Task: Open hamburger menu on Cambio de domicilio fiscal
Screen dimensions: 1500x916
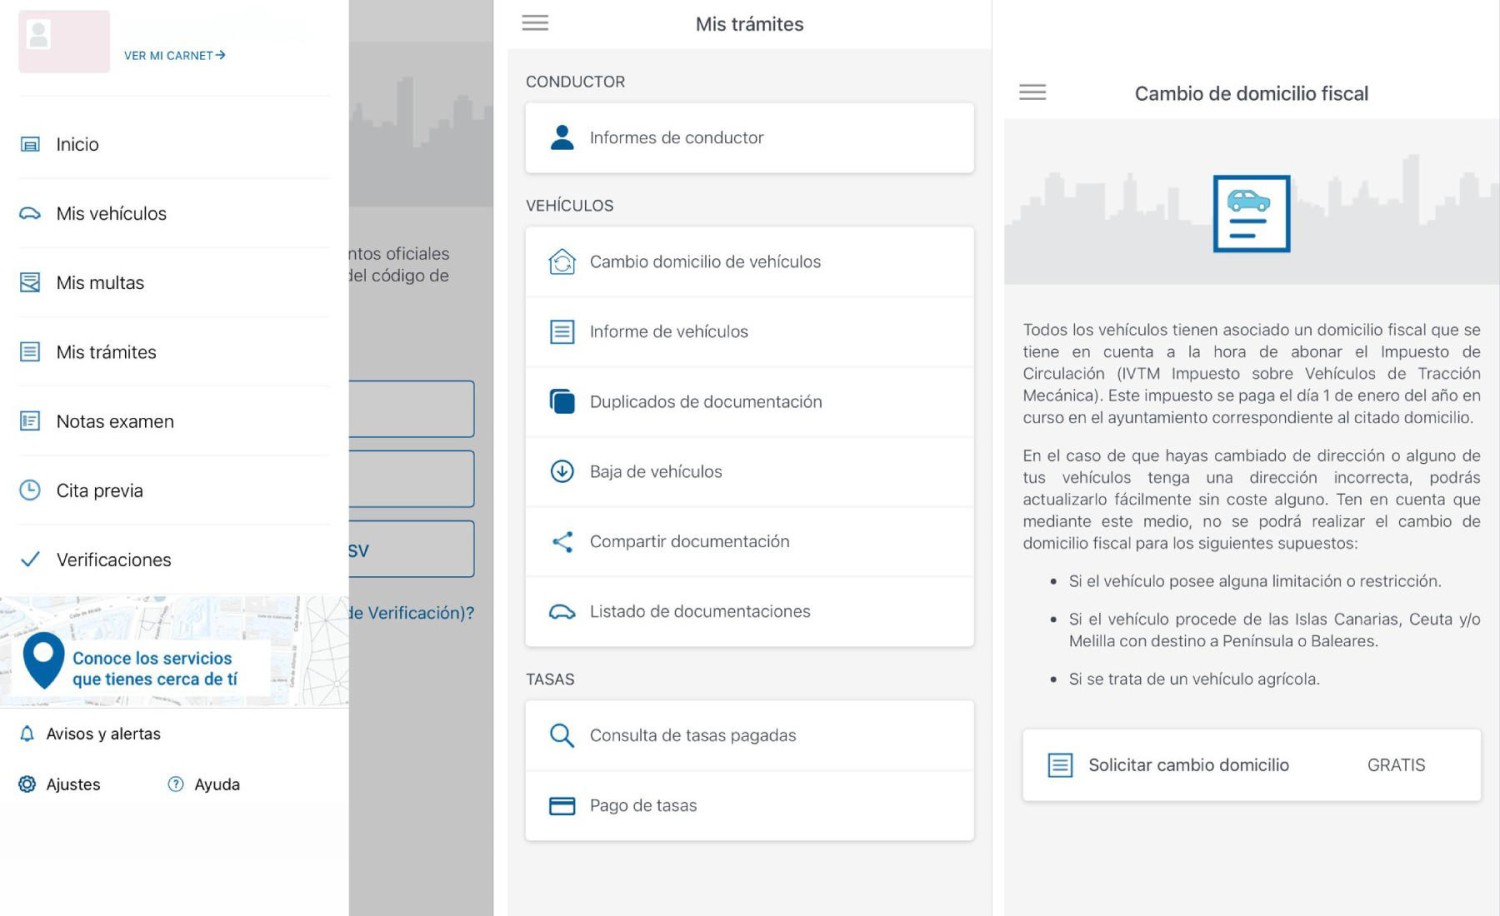Action: coord(1032,93)
